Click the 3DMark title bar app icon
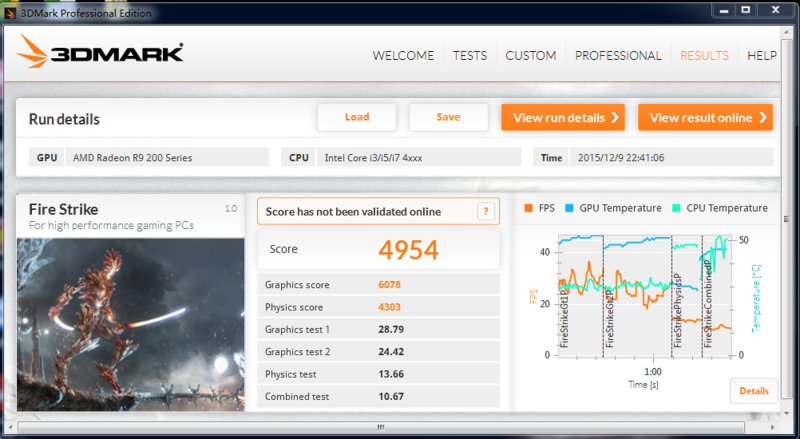 pyautogui.click(x=10, y=13)
